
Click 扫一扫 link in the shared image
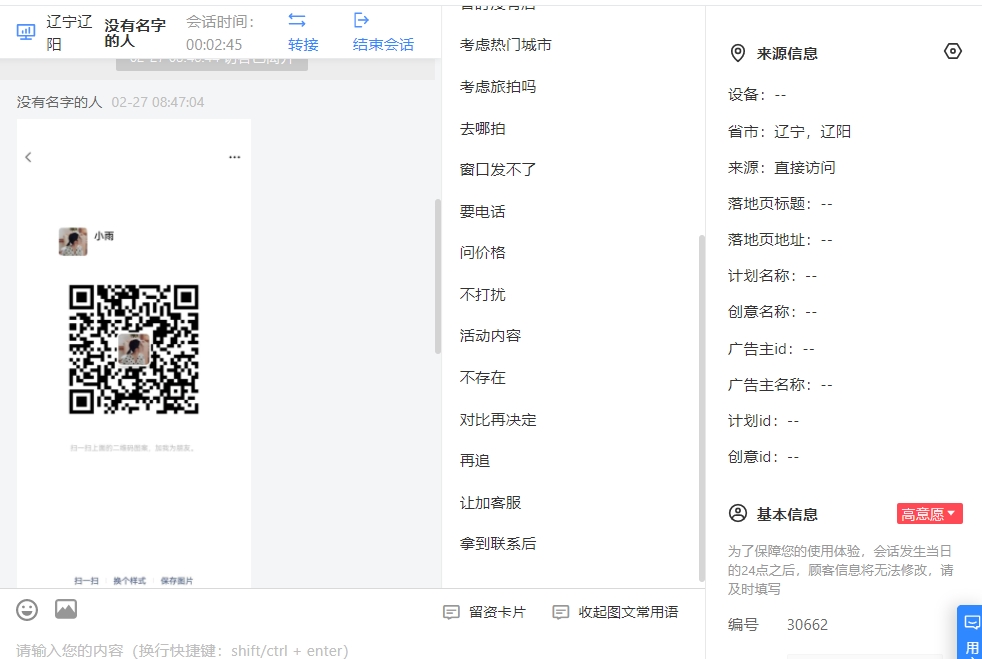pyautogui.click(x=86, y=581)
